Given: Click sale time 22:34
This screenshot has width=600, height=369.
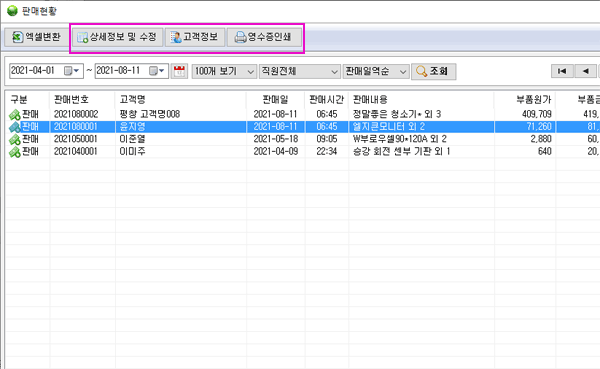Looking at the screenshot, I should [327, 152].
